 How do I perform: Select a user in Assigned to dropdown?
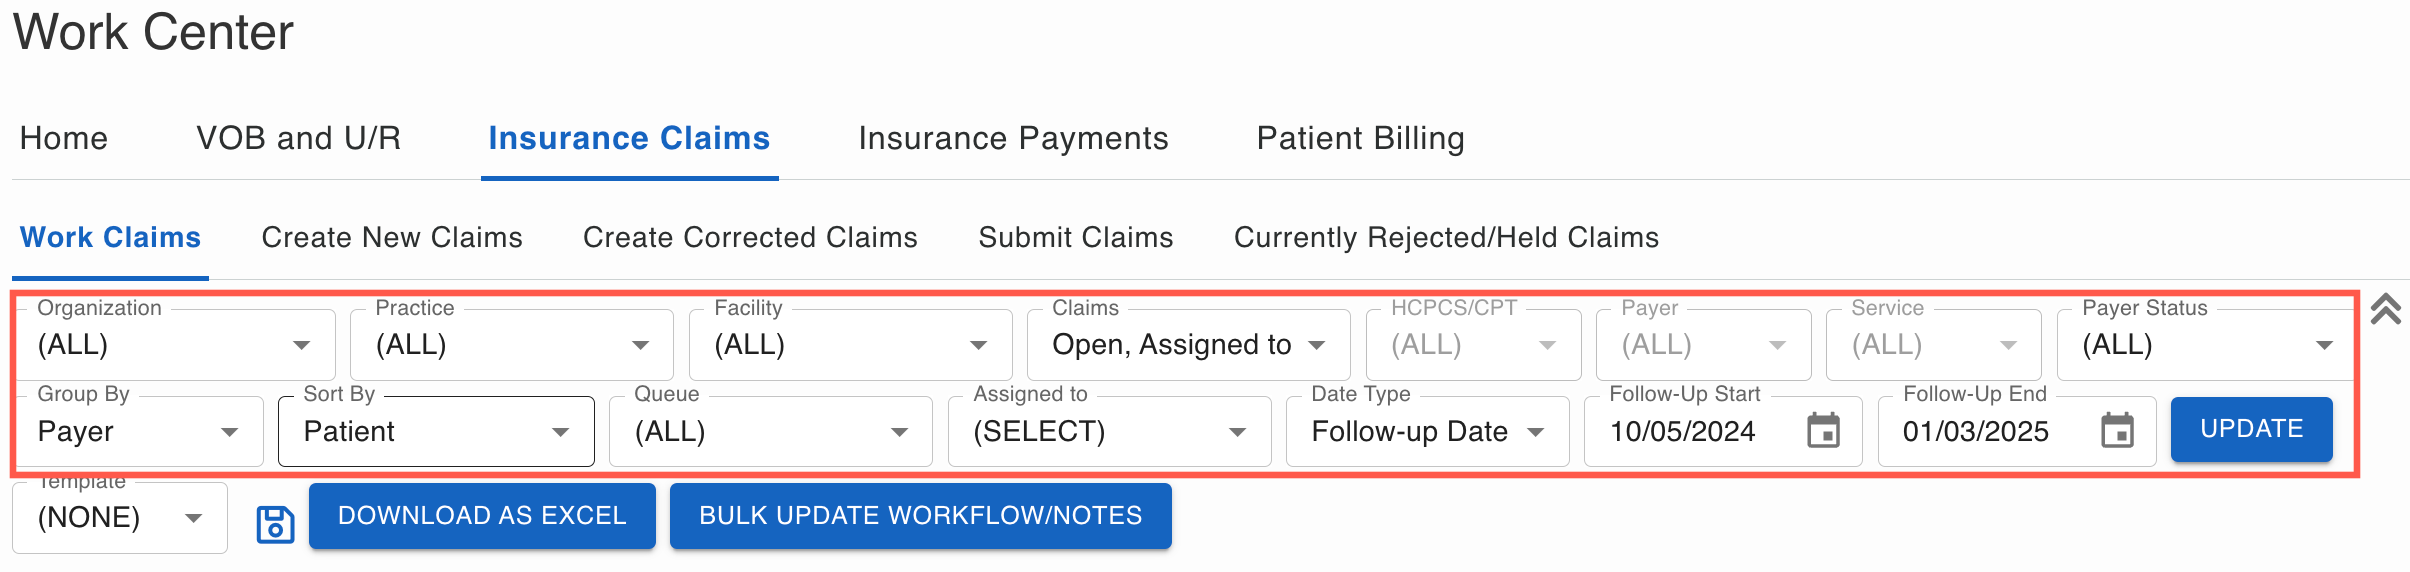tap(1109, 432)
